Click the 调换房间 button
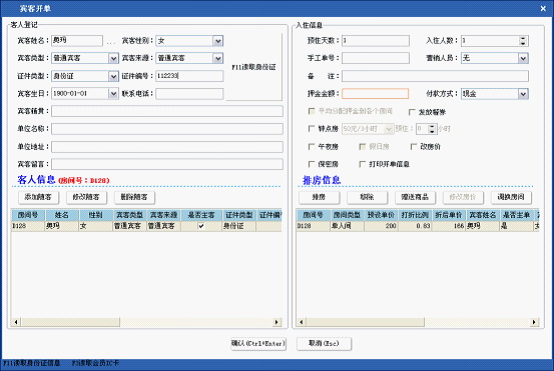 tap(511, 198)
